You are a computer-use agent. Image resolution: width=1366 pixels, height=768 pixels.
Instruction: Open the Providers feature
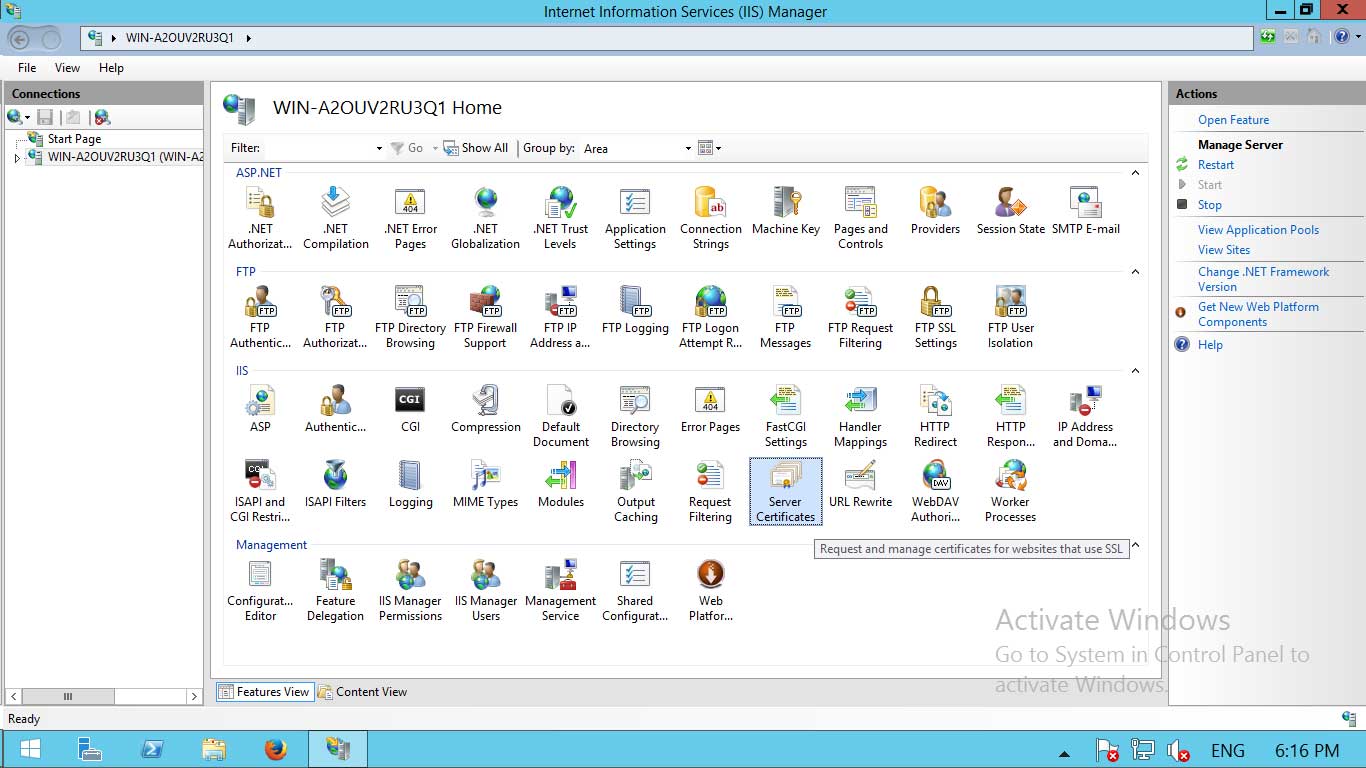(935, 211)
